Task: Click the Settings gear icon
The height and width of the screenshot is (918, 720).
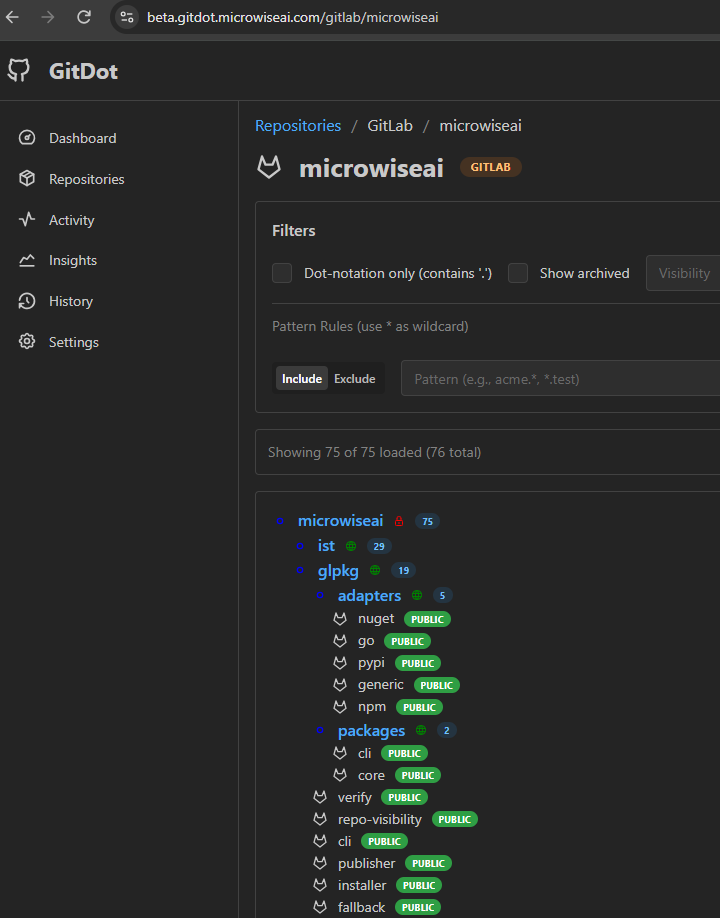Action: [x=27, y=341]
